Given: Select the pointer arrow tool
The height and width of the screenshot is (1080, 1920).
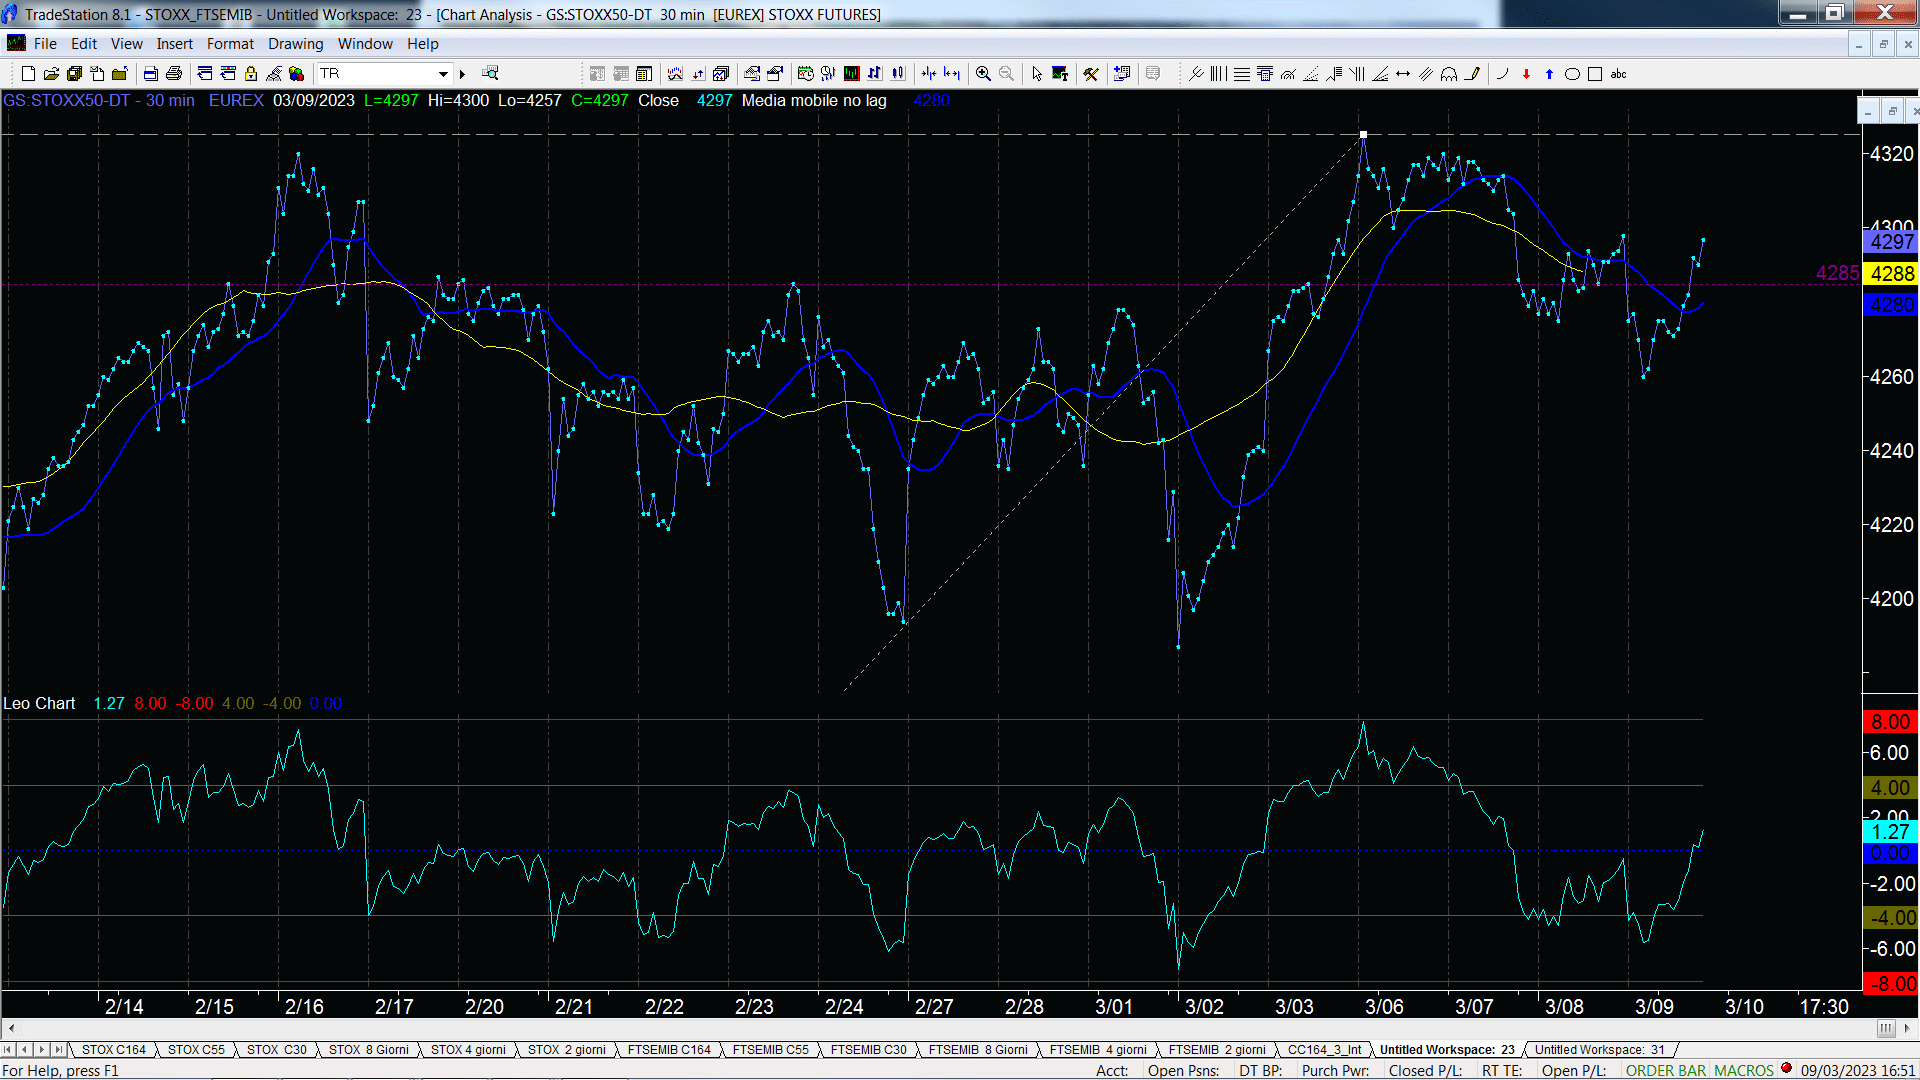Looking at the screenshot, I should 1037,74.
